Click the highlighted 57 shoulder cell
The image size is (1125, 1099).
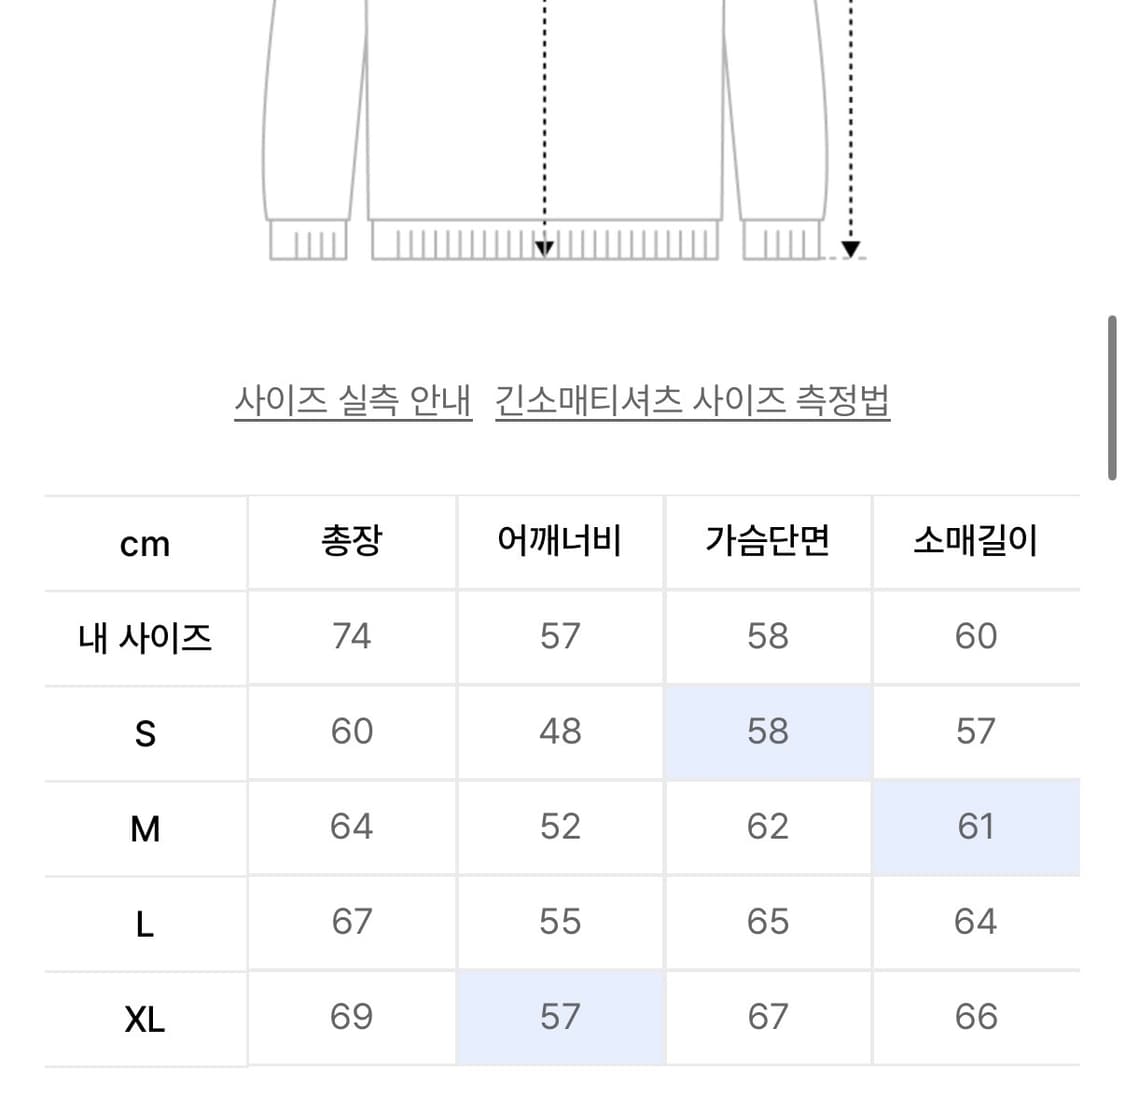tap(560, 1017)
